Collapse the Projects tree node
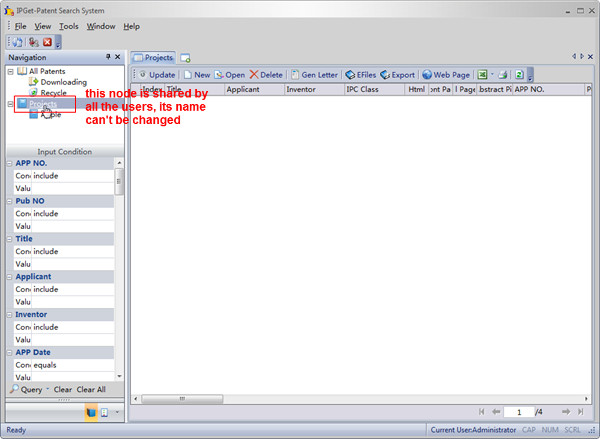This screenshot has width=600, height=439. click(x=11, y=104)
